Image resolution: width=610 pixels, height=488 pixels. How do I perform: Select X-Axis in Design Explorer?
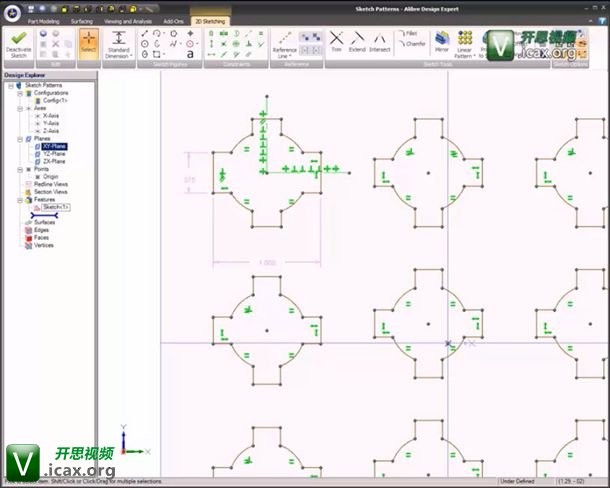pos(51,116)
